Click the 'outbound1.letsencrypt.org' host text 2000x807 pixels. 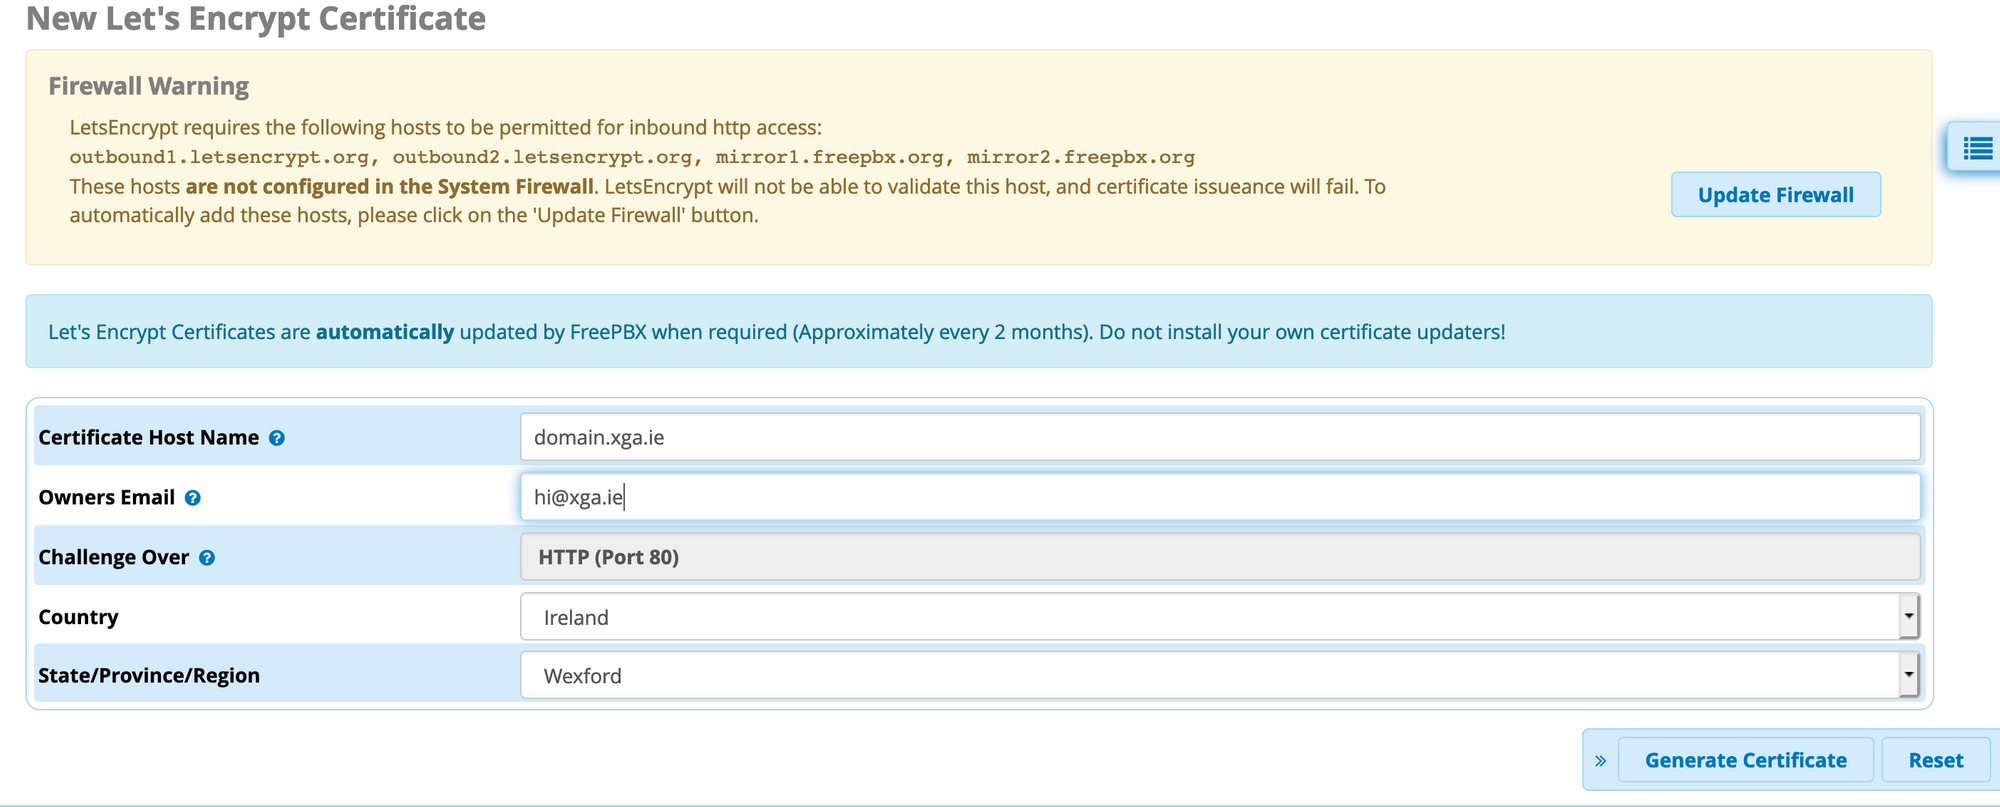click(x=219, y=157)
